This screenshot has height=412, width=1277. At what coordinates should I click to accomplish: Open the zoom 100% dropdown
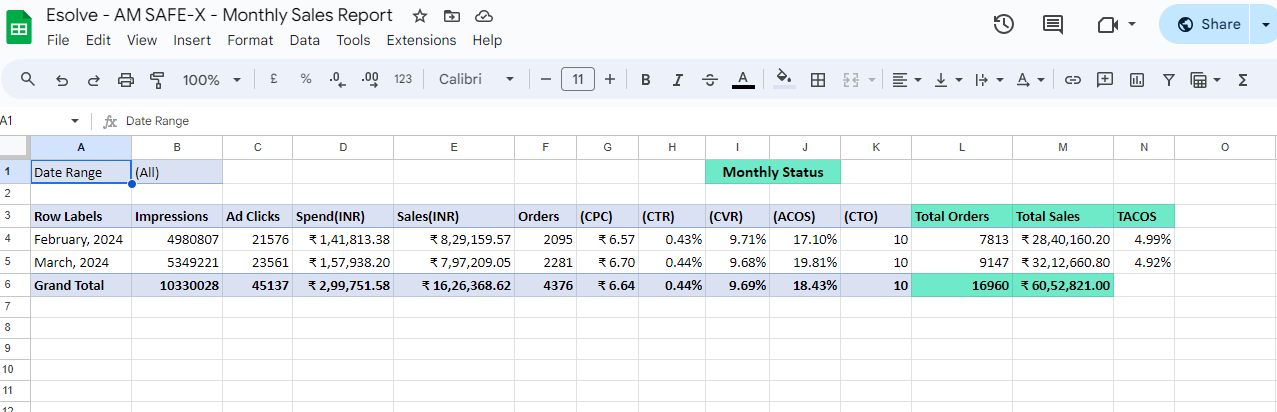pos(211,79)
